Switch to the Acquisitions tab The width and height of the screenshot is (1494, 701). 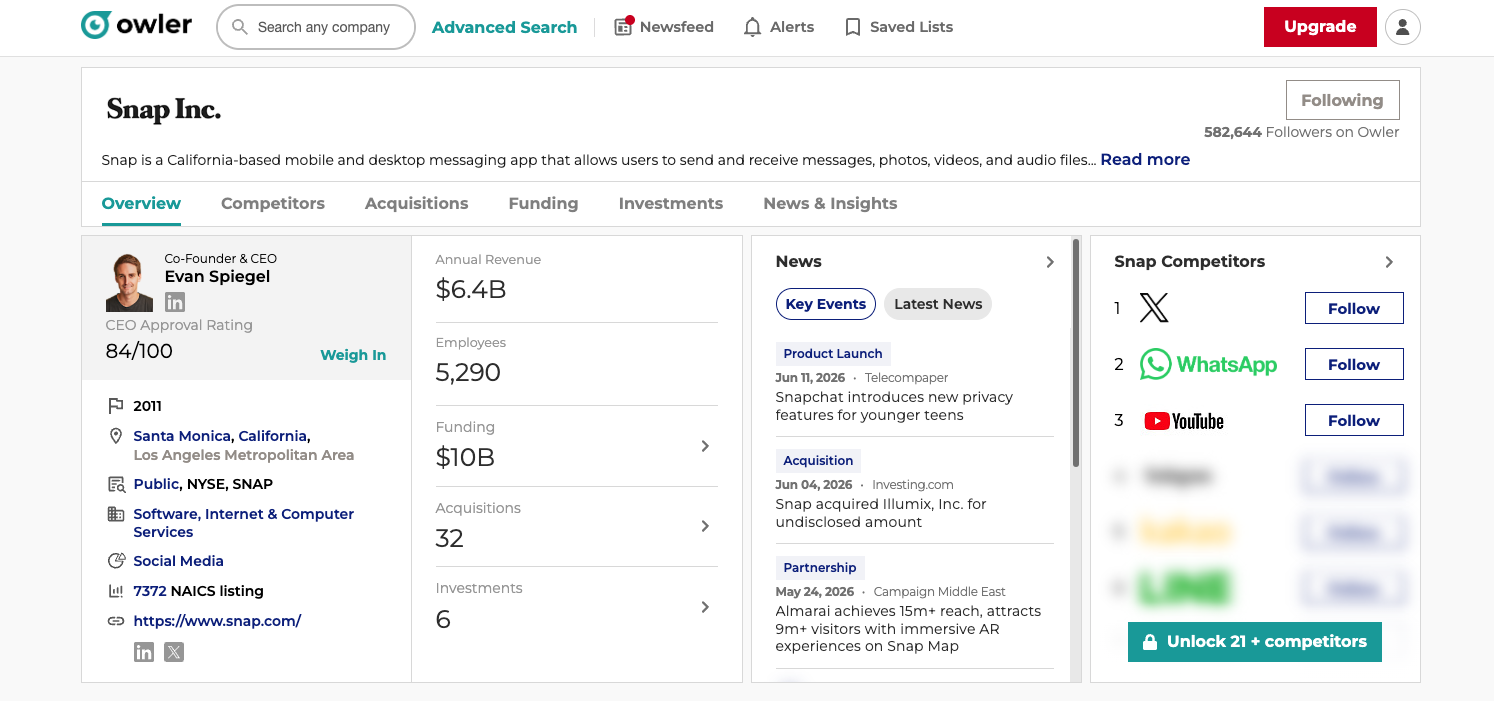coord(417,203)
